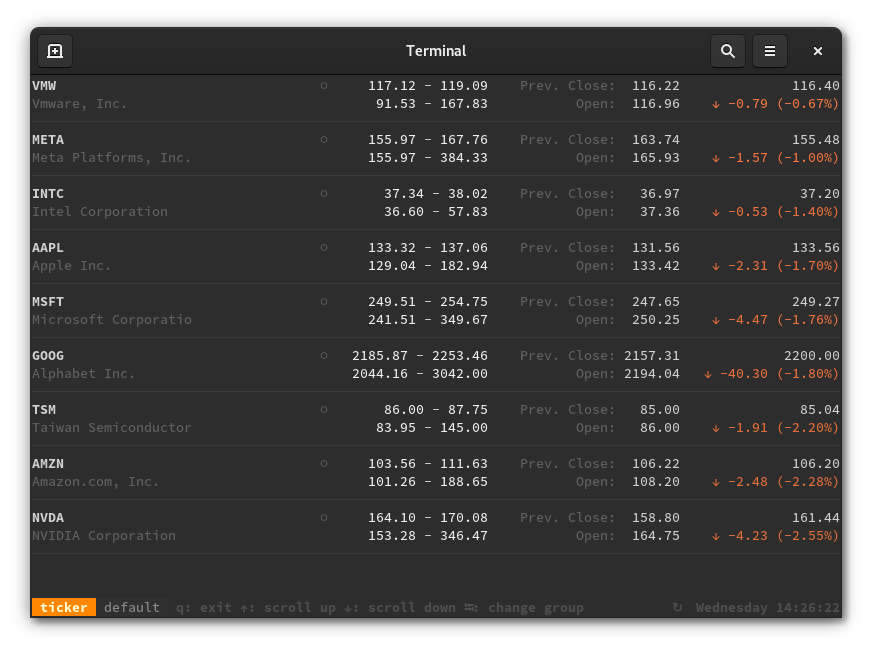Screen dimensions: 876x655
Task: Click MSFT's current price 249.27
Action: pos(816,301)
